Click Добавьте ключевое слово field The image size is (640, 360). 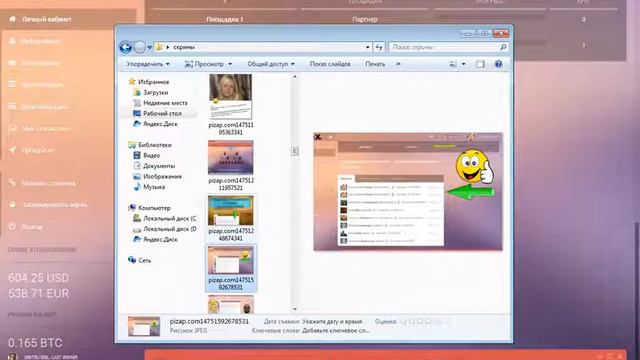(336, 331)
